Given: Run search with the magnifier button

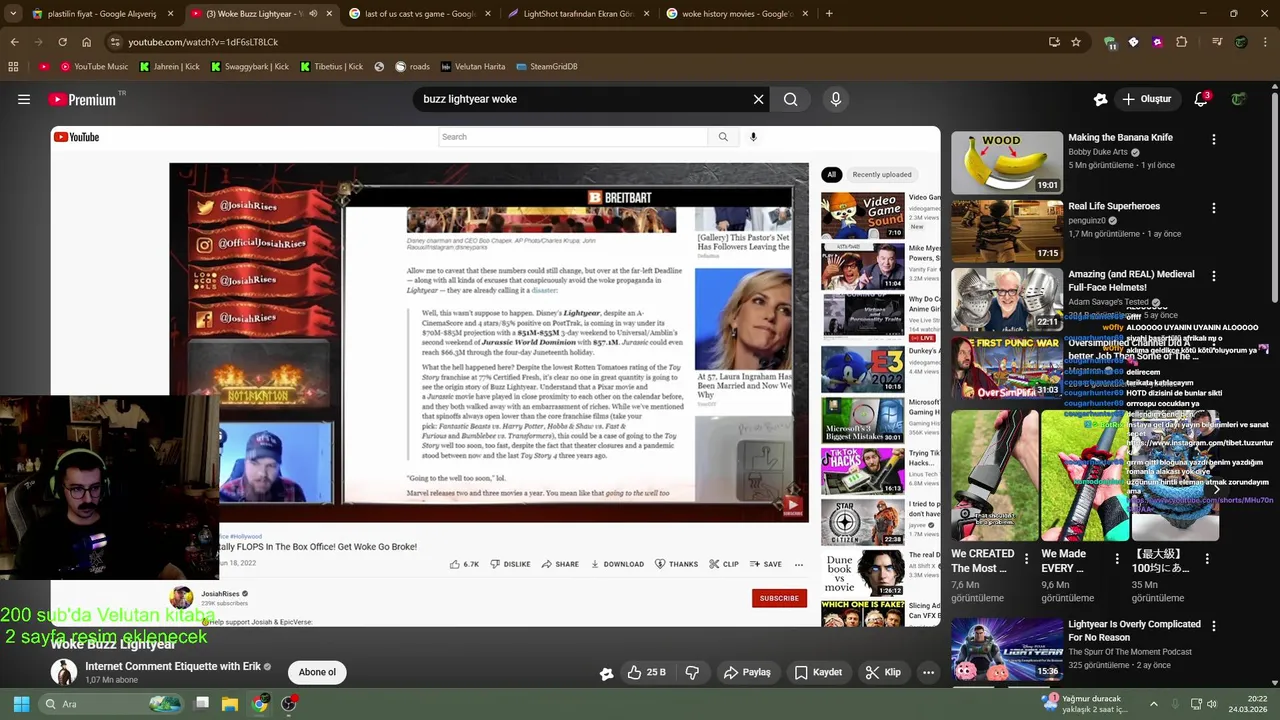Looking at the screenshot, I should click(791, 99).
